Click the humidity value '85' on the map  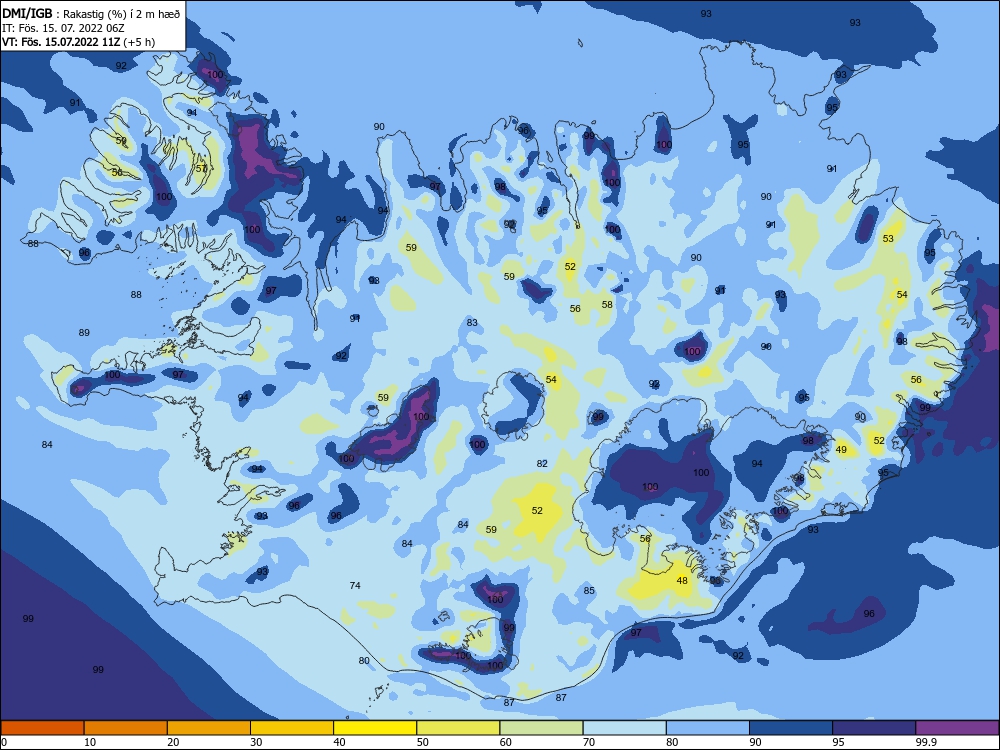589,591
